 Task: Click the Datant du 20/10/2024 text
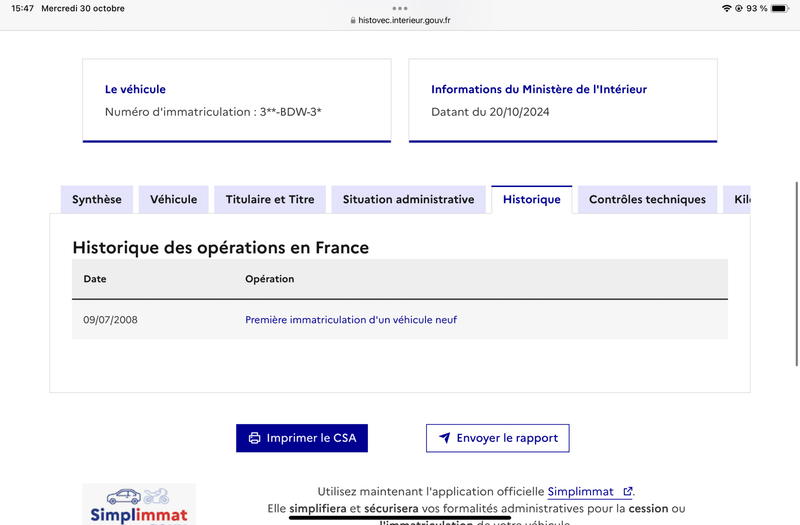pos(490,112)
